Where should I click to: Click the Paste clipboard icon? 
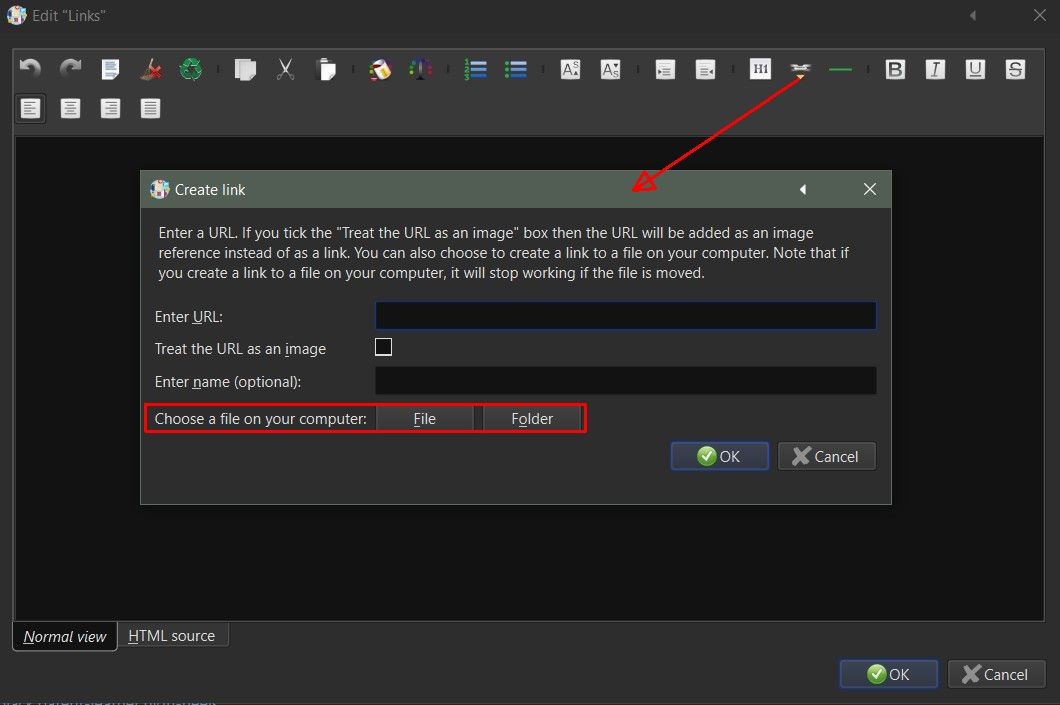pyautogui.click(x=326, y=69)
